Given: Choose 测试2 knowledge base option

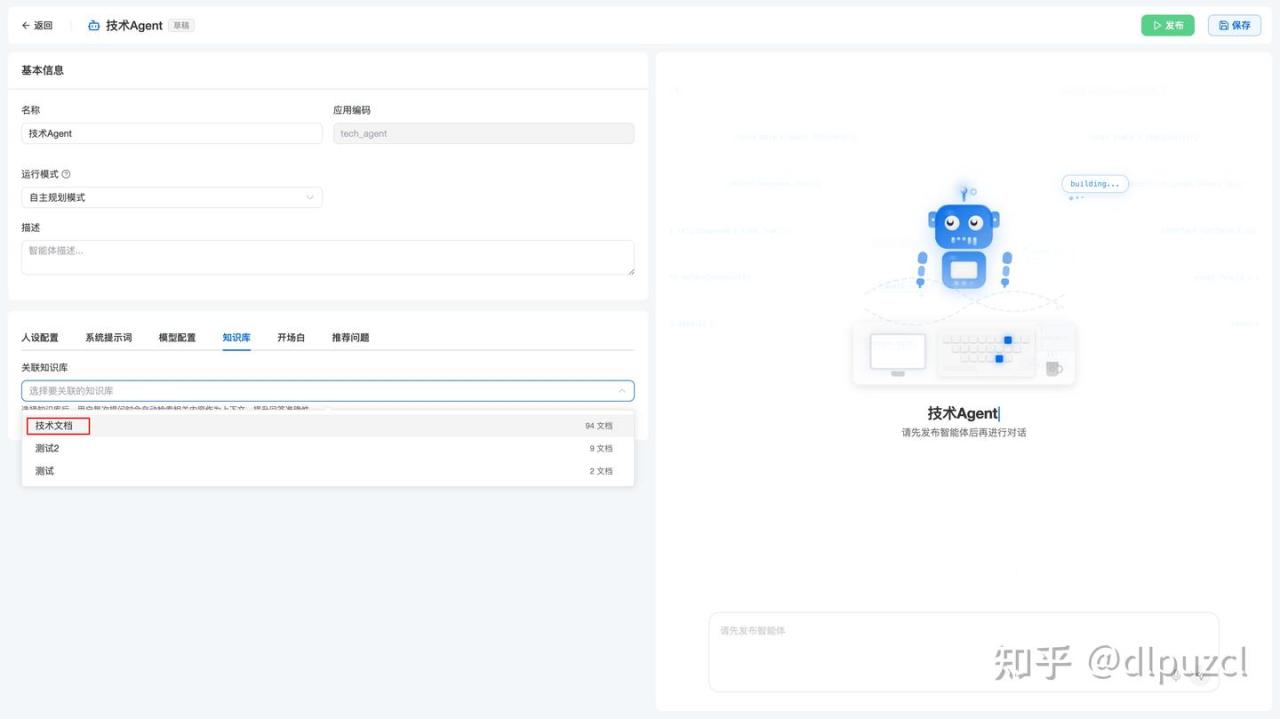Looking at the screenshot, I should pyautogui.click(x=47, y=449).
